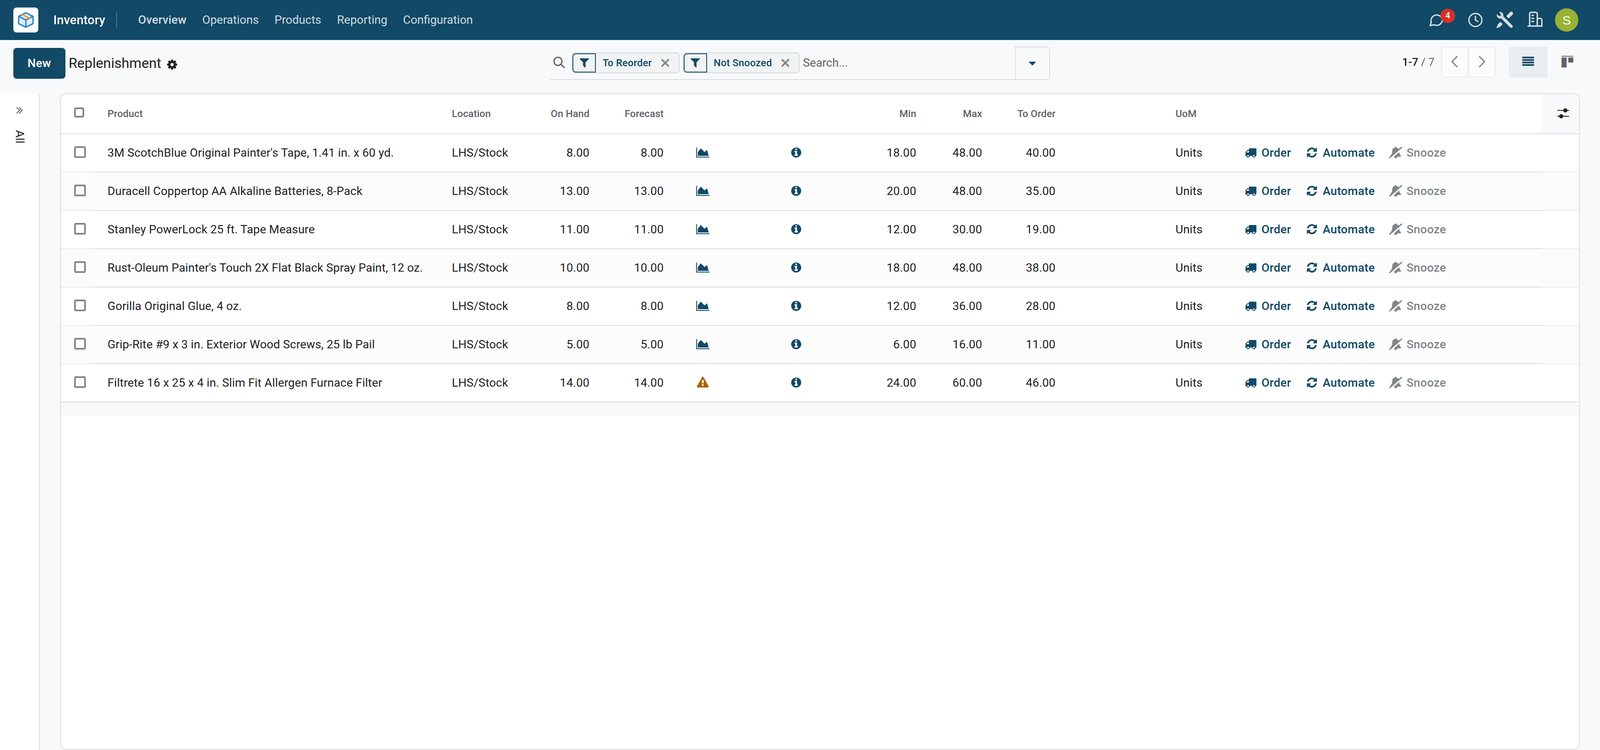This screenshot has width=1600, height=750.
Task: Tick checkbox for 3M ScotchBlue Painter's Tape
Action: pyautogui.click(x=80, y=152)
